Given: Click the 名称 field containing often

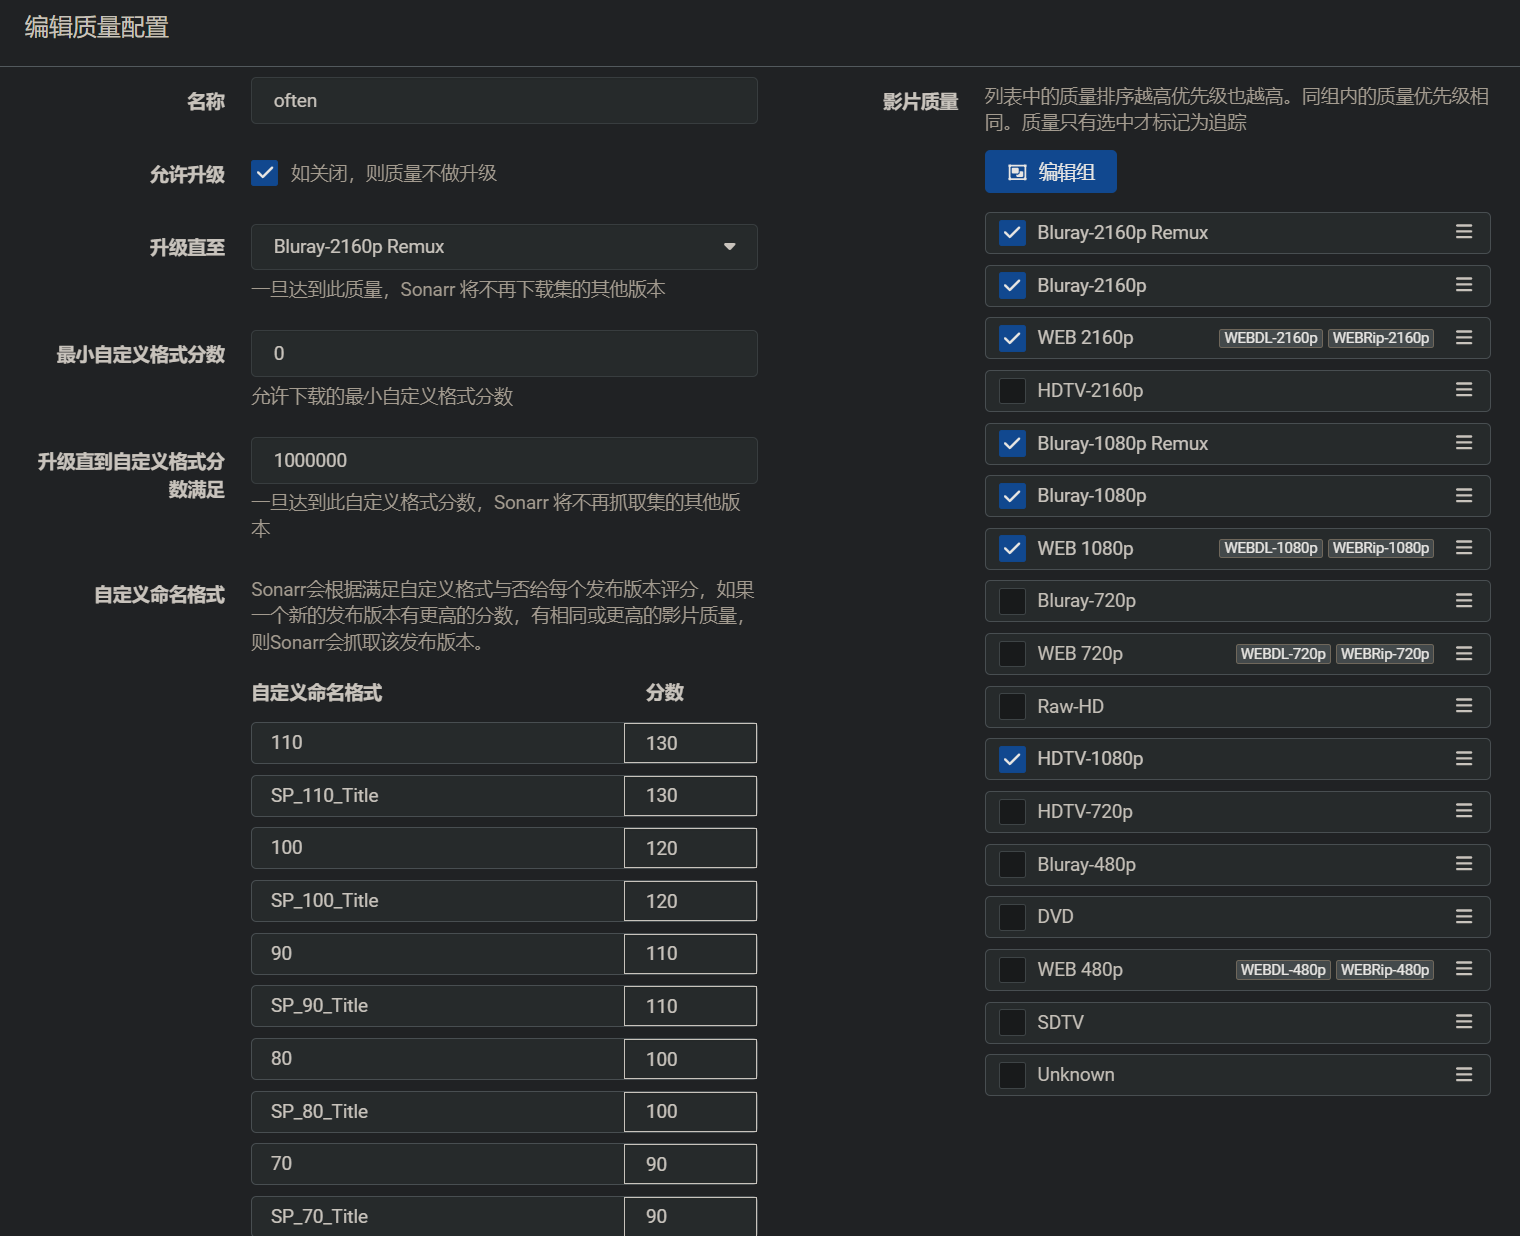Looking at the screenshot, I should [x=504, y=101].
